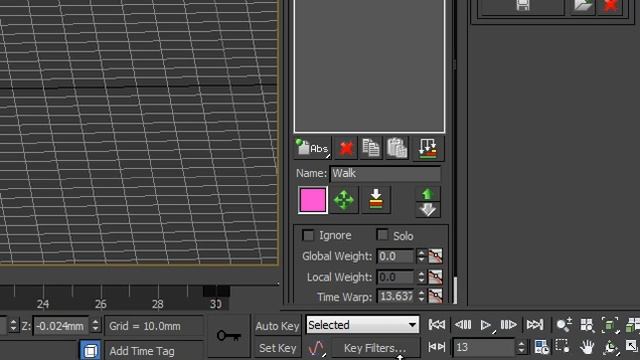Activate the Pan View hand tool

[587, 347]
